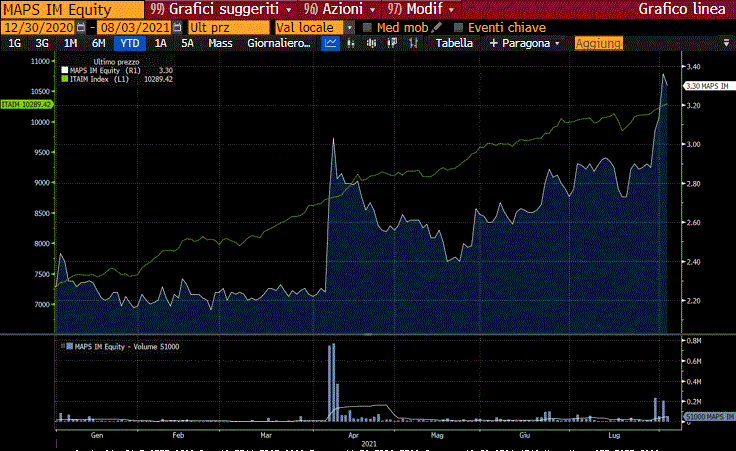Click the Feb month label on time axis
The image size is (736, 451).
tap(178, 436)
